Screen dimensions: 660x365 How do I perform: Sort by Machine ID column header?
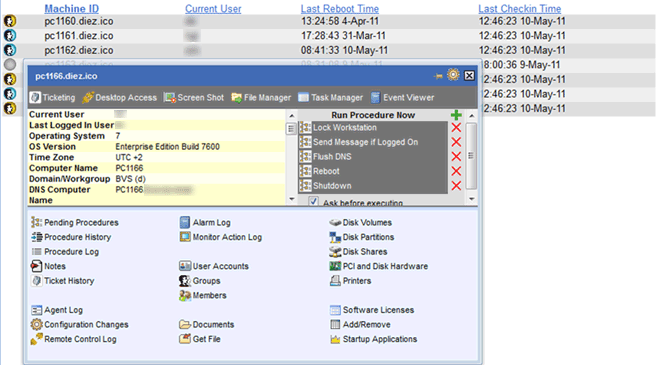coord(72,8)
